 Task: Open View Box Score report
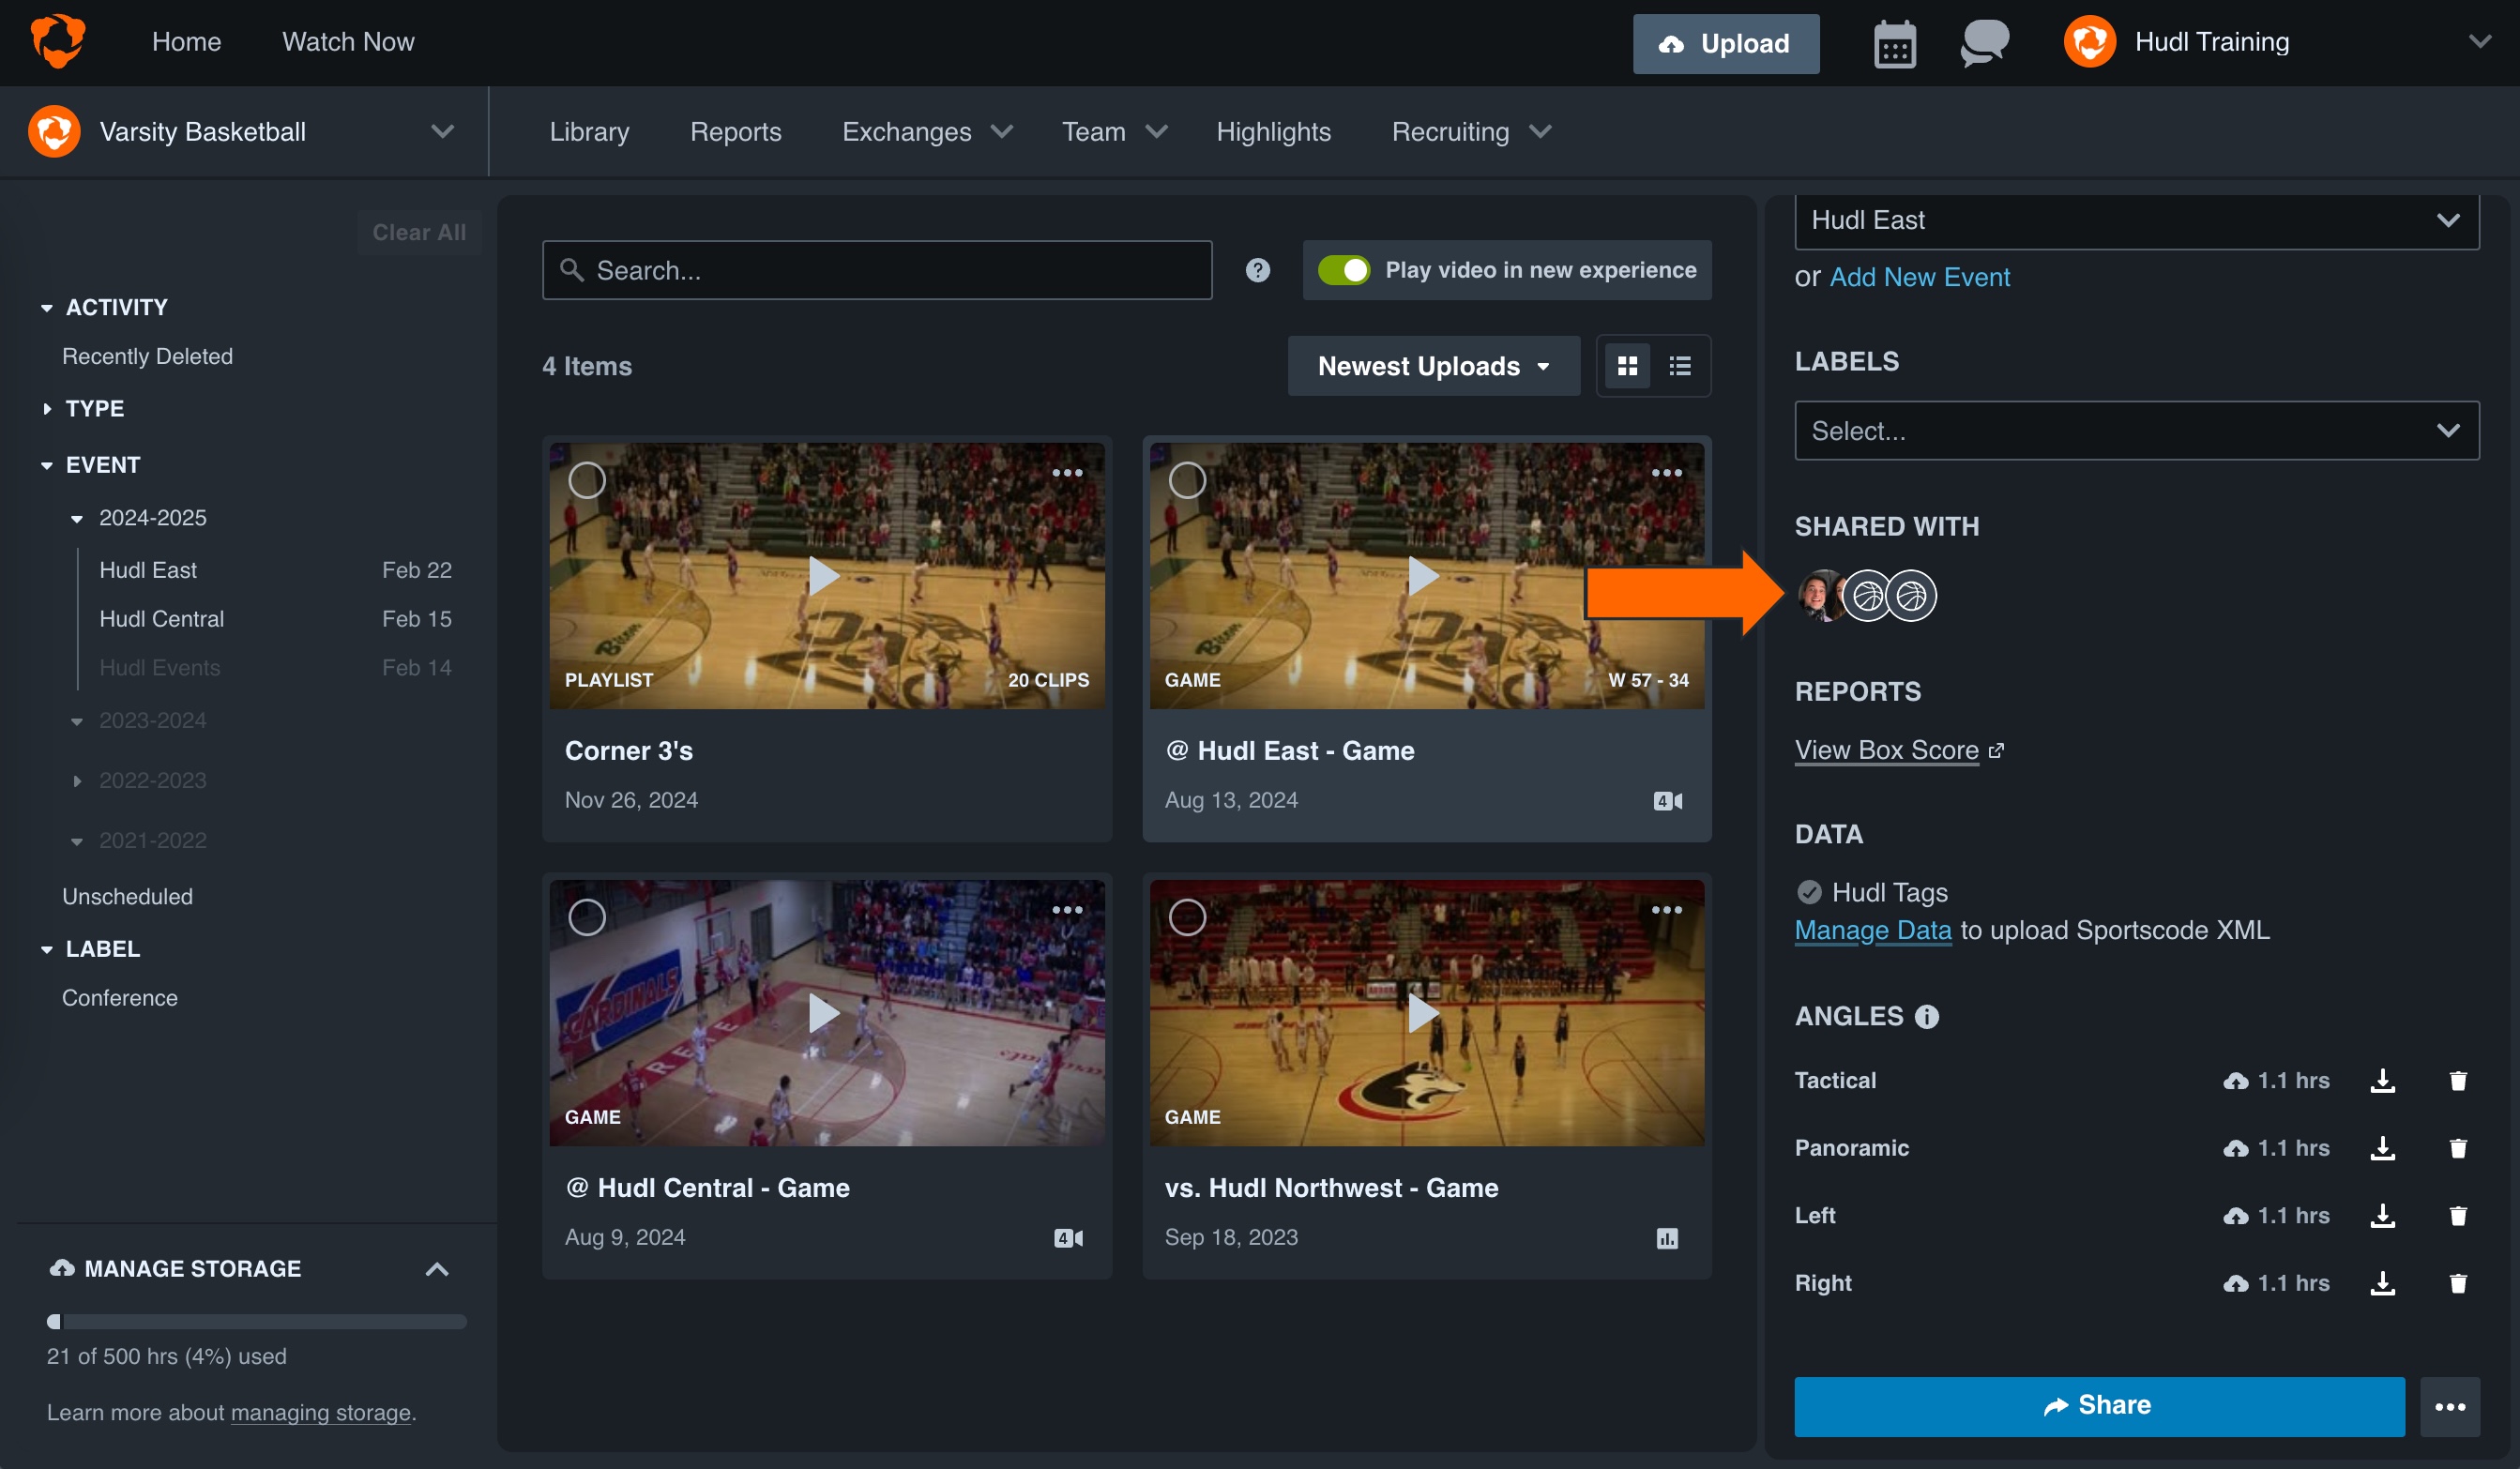[x=1888, y=750]
